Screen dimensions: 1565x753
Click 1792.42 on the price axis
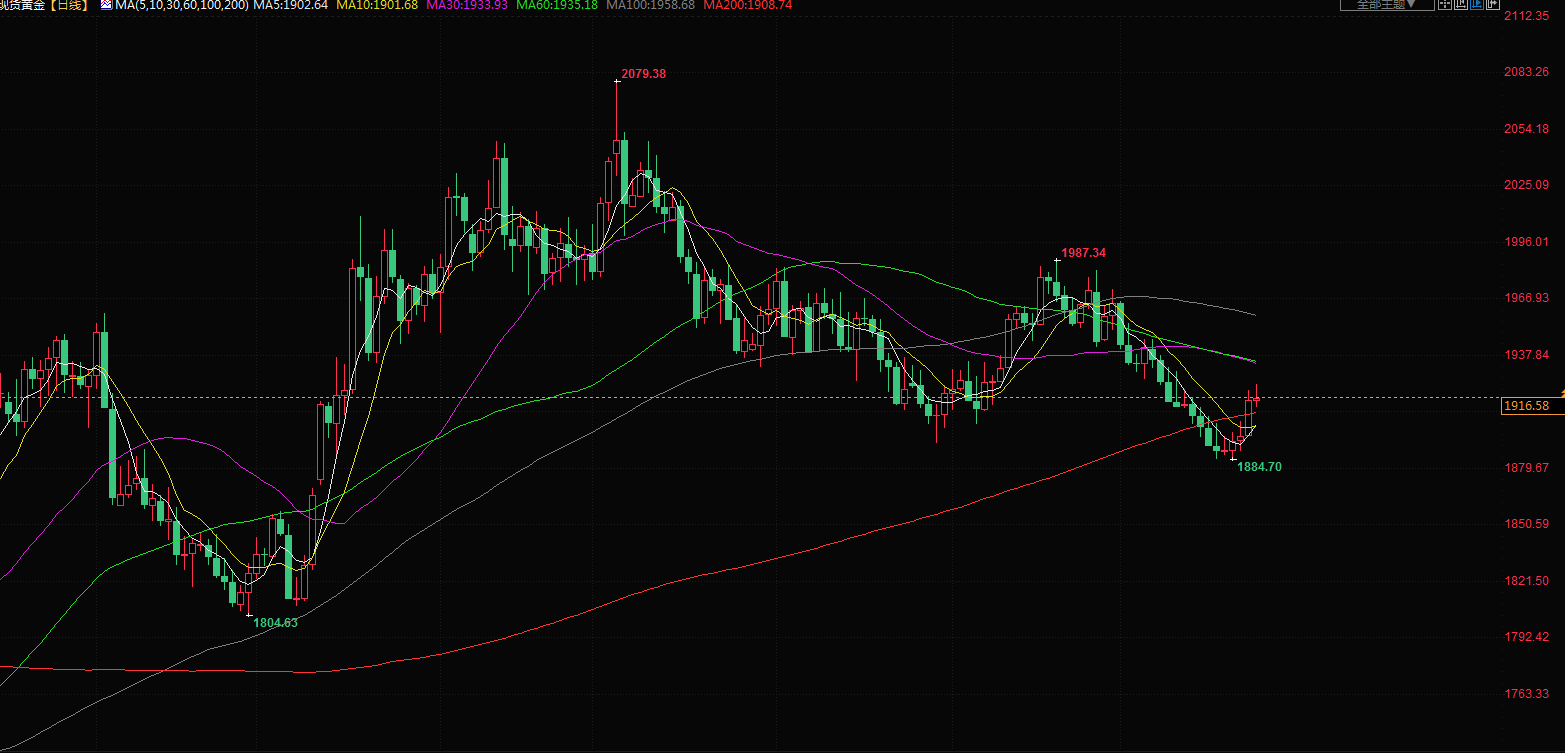click(1528, 637)
